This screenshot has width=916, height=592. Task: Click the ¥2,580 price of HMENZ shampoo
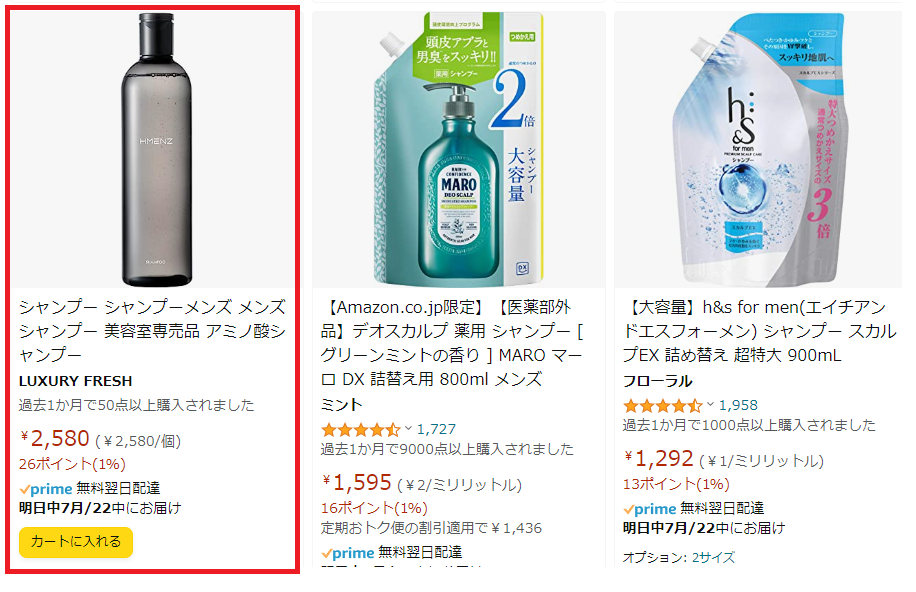[x=55, y=438]
